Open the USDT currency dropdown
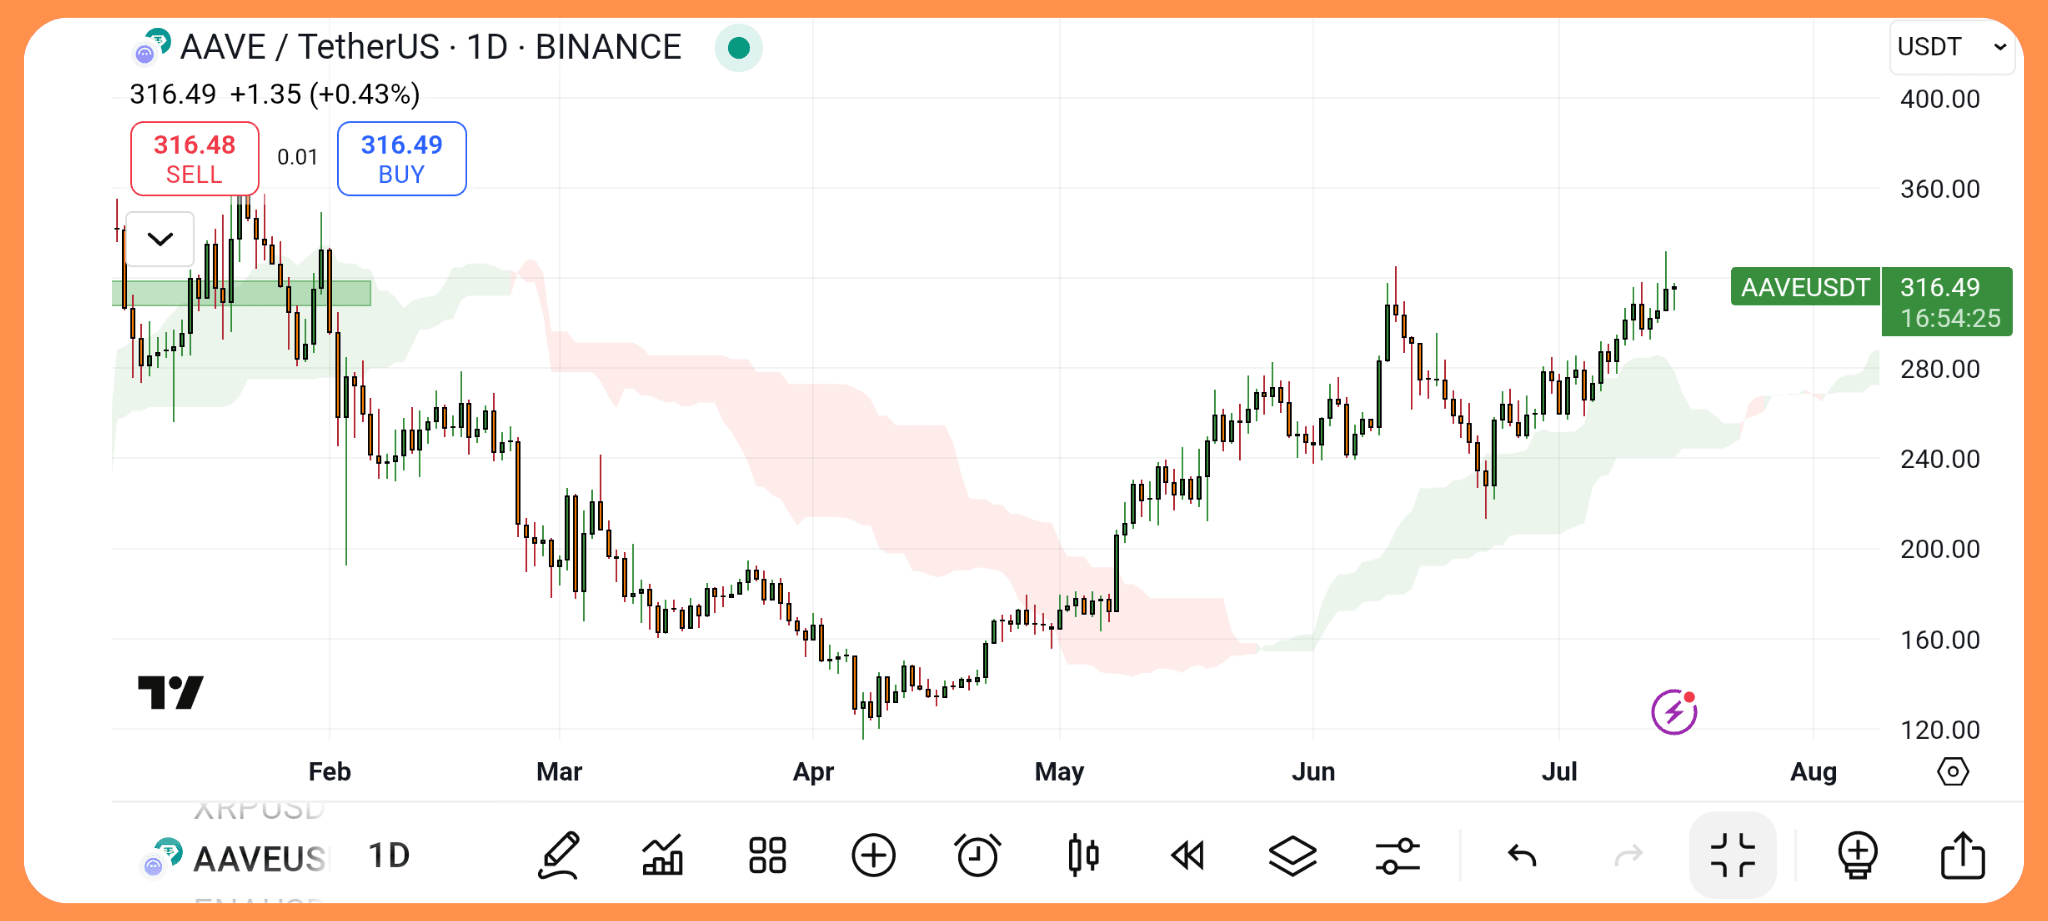The width and height of the screenshot is (2048, 921). (x=1951, y=47)
